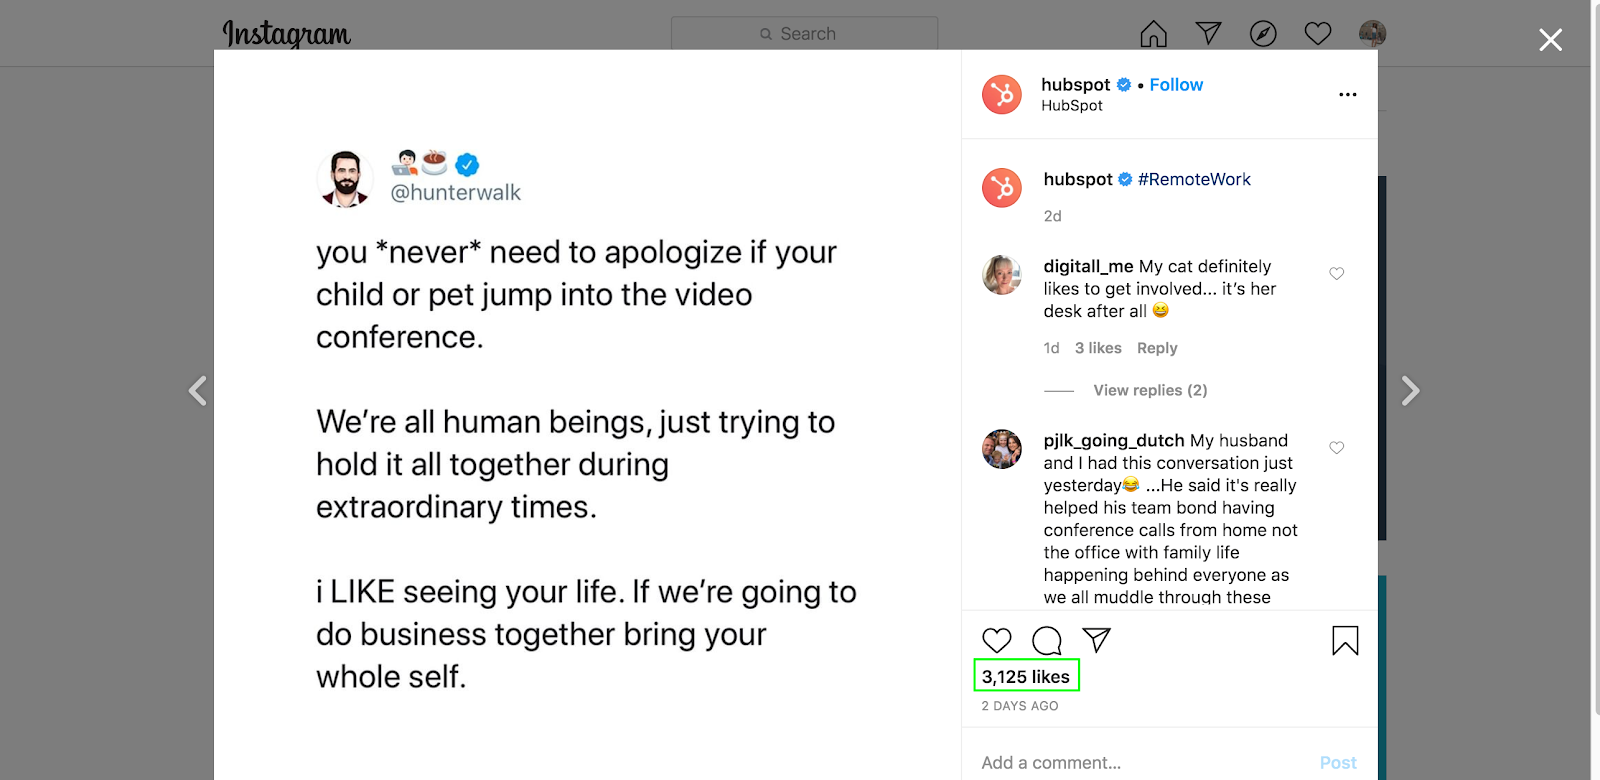1600x780 pixels.
Task: Like digitall_me's comment with its heart
Action: (x=1336, y=273)
